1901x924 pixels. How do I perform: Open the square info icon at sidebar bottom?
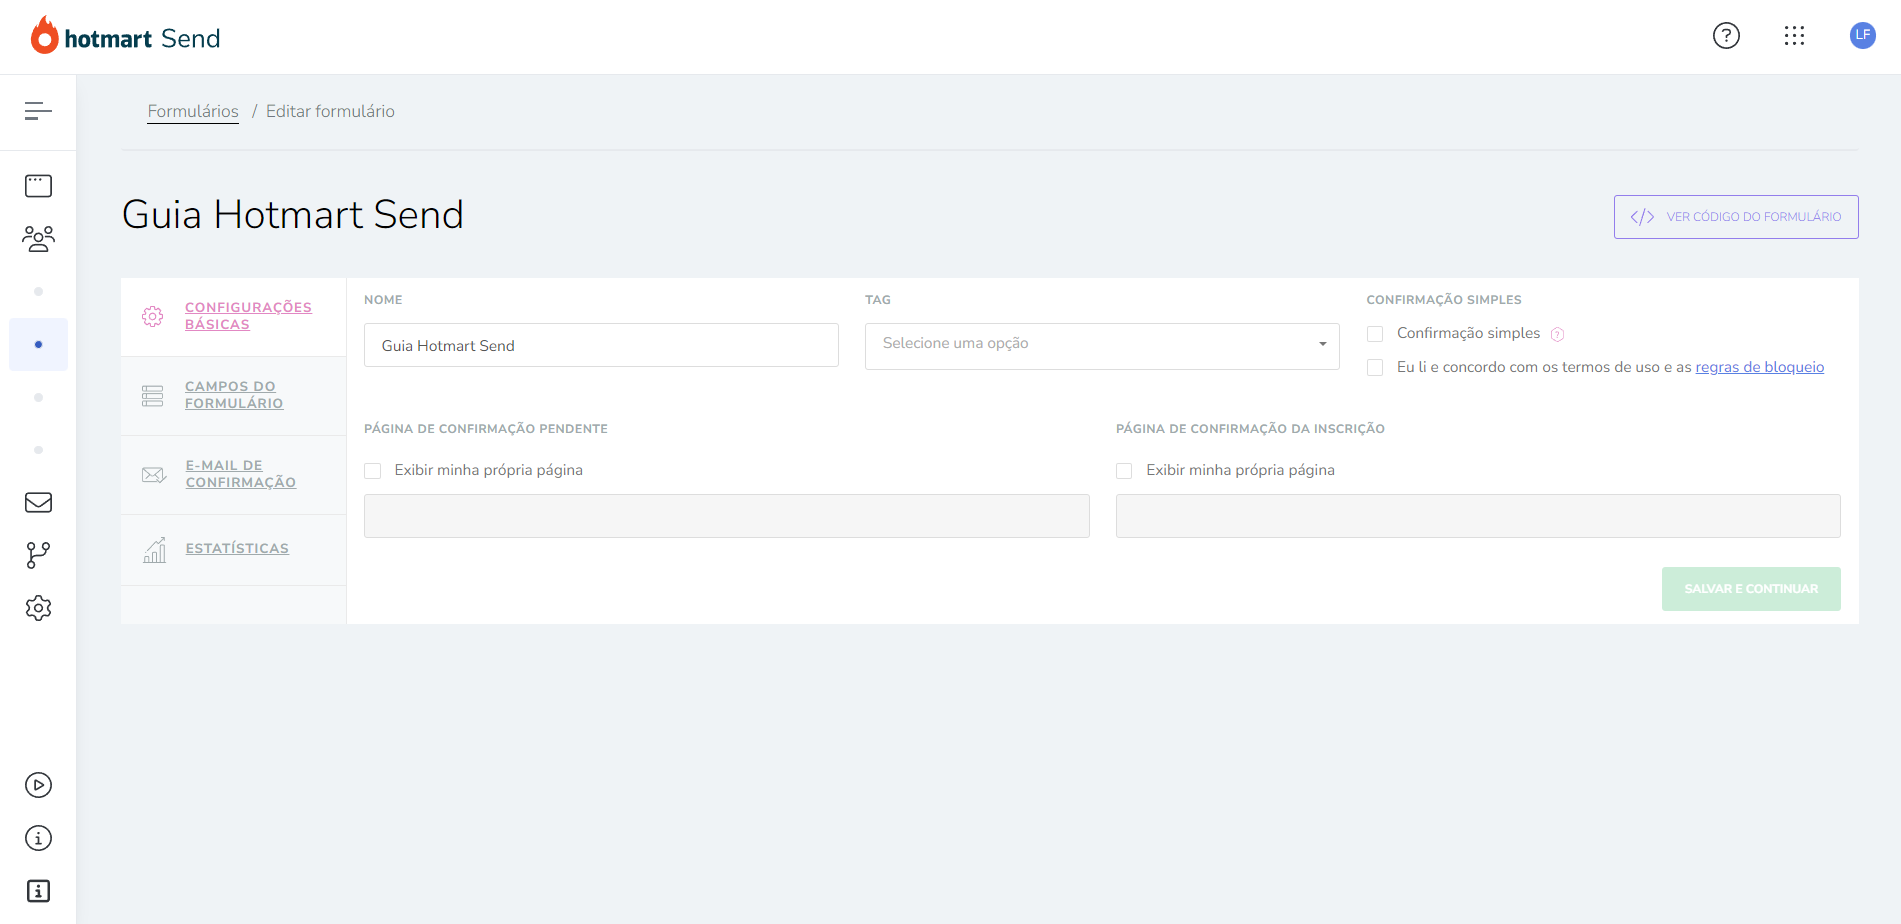pyautogui.click(x=38, y=891)
